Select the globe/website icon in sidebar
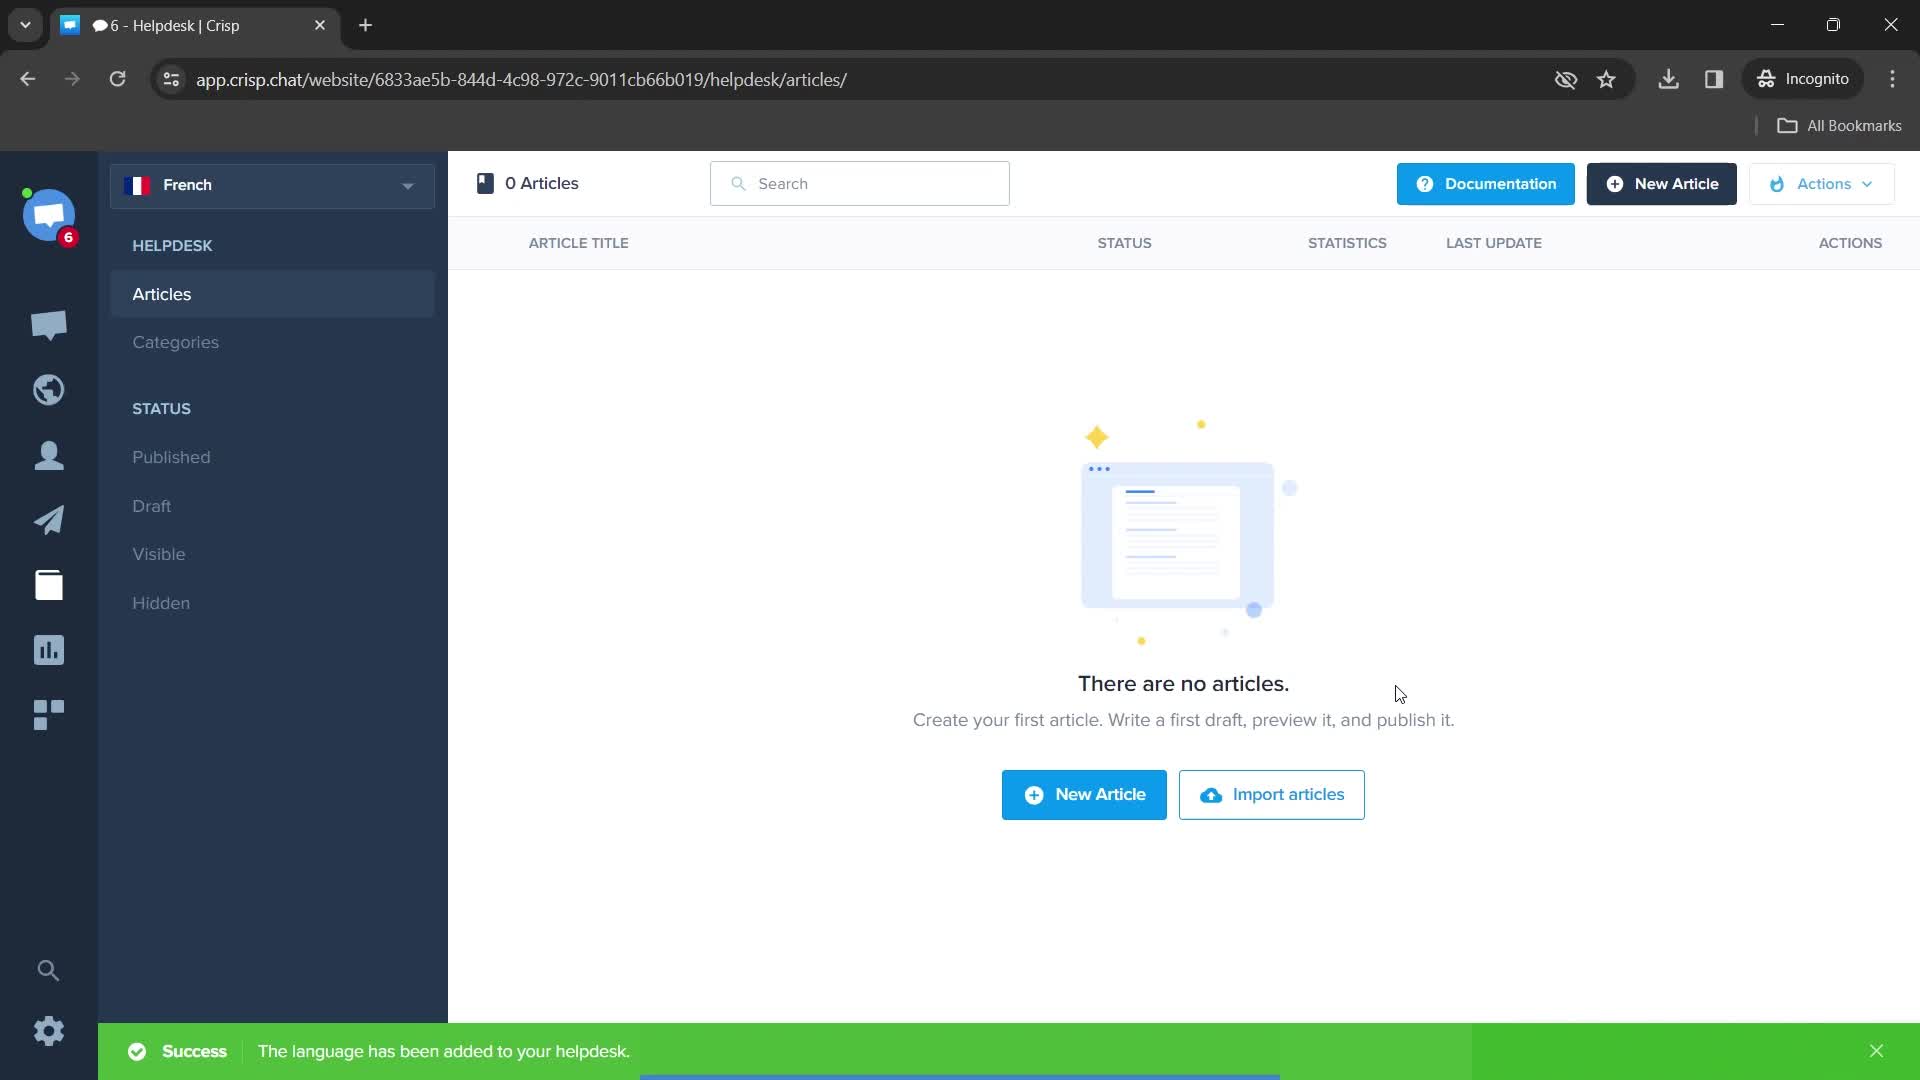The image size is (1920, 1080). coord(49,389)
